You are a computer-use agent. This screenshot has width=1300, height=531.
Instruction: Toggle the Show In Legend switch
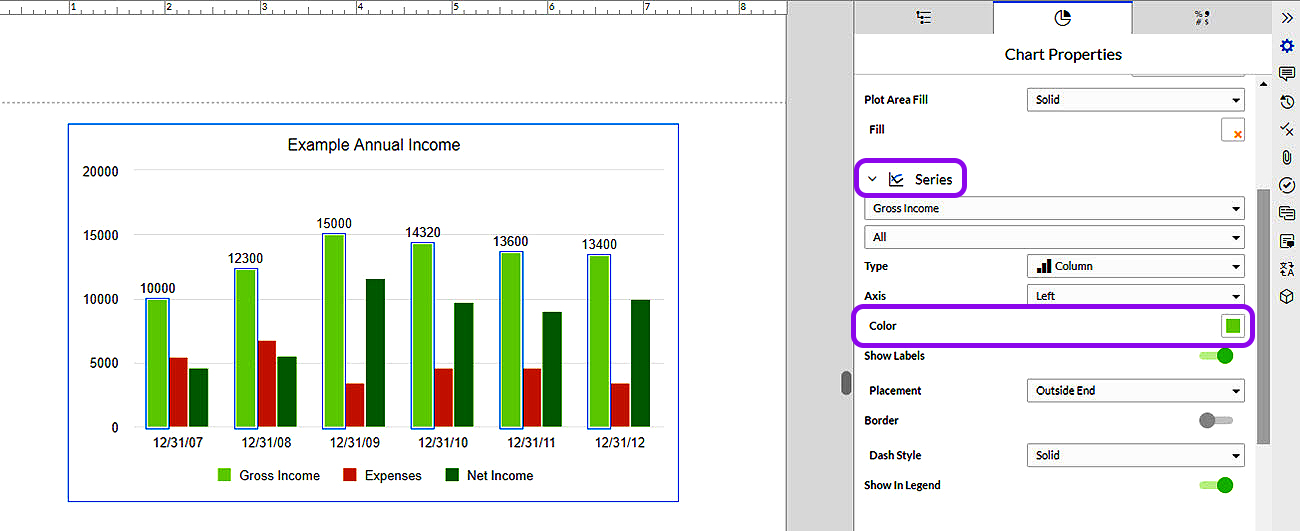(1216, 485)
